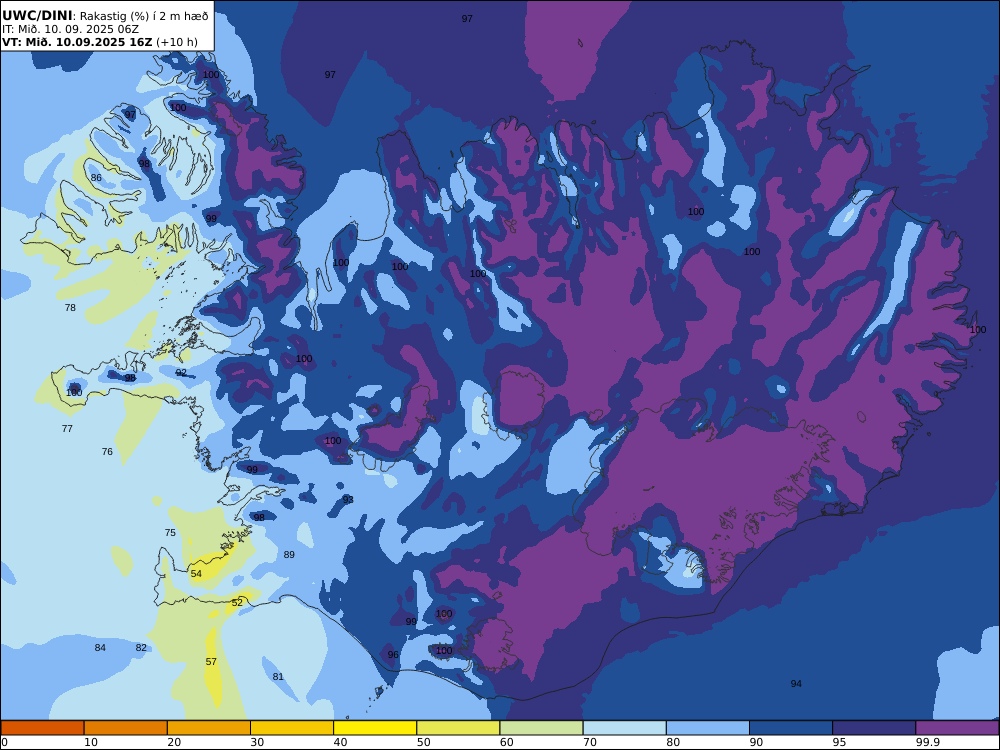Select the medium blue 90–95 legend swatch
Viewport: 1000px width, 750px height.
pyautogui.click(x=791, y=728)
